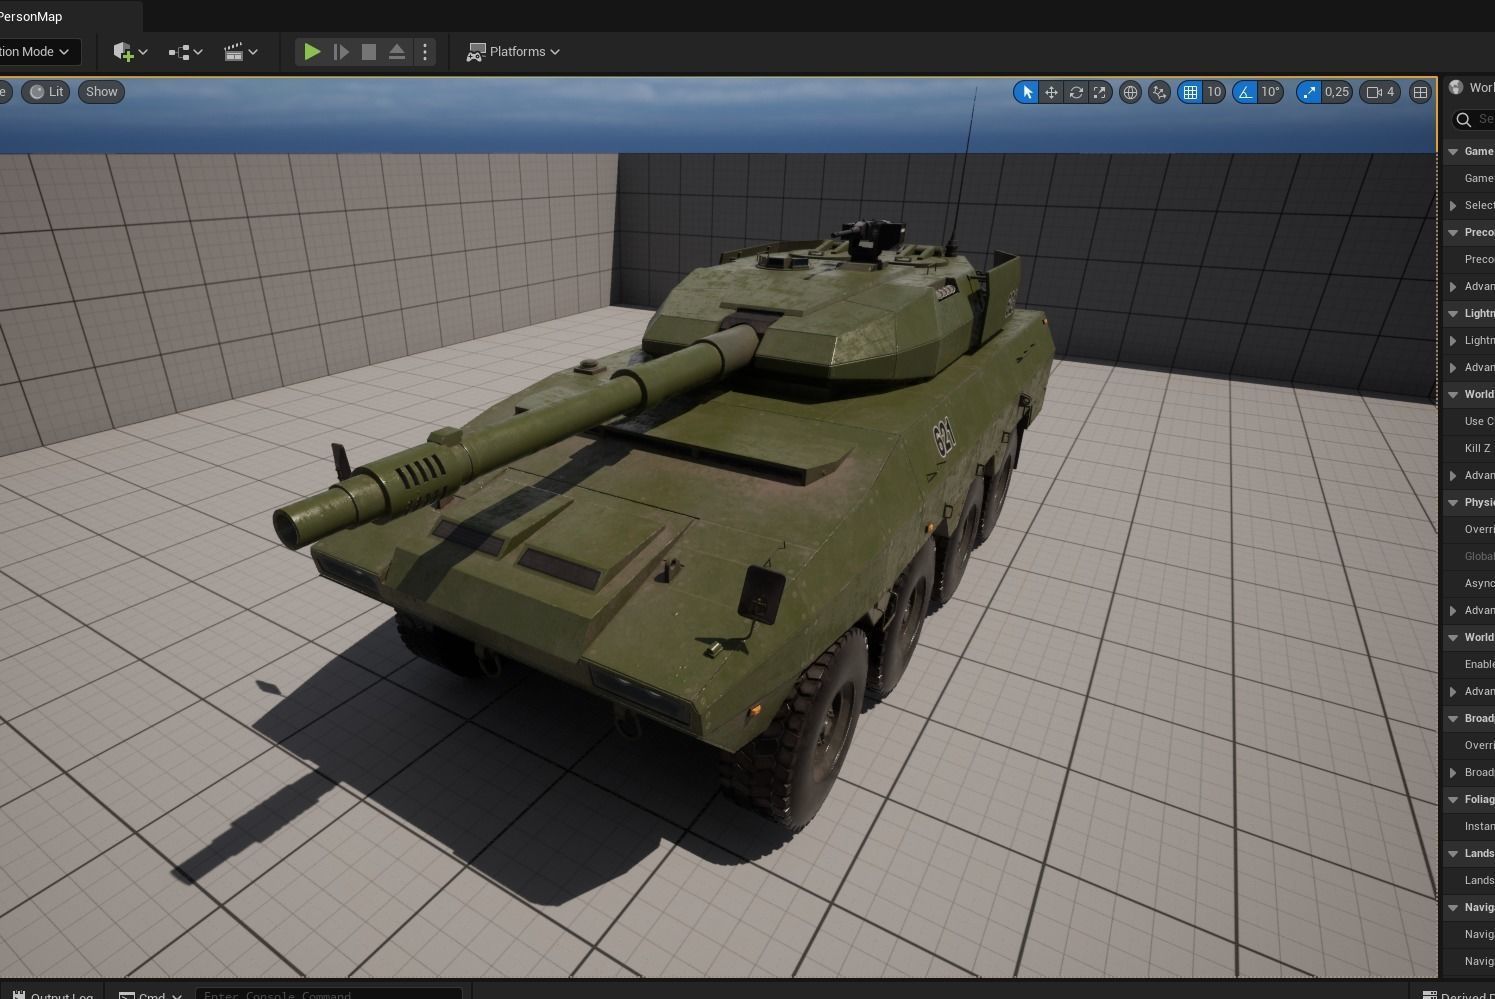This screenshot has width=1495, height=999.
Task: Start Play in Editor with green arrow
Action: [312, 51]
